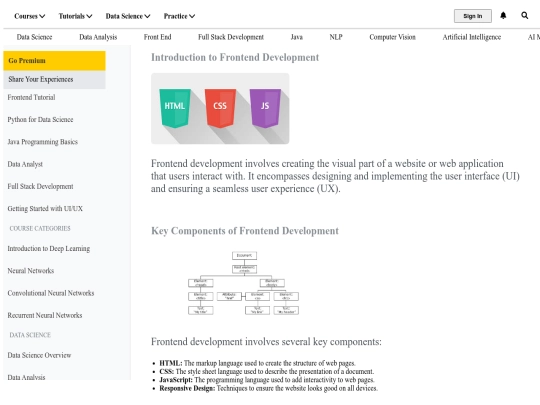540x405 pixels.
Task: Click the CSS shield icon
Action: [220, 108]
